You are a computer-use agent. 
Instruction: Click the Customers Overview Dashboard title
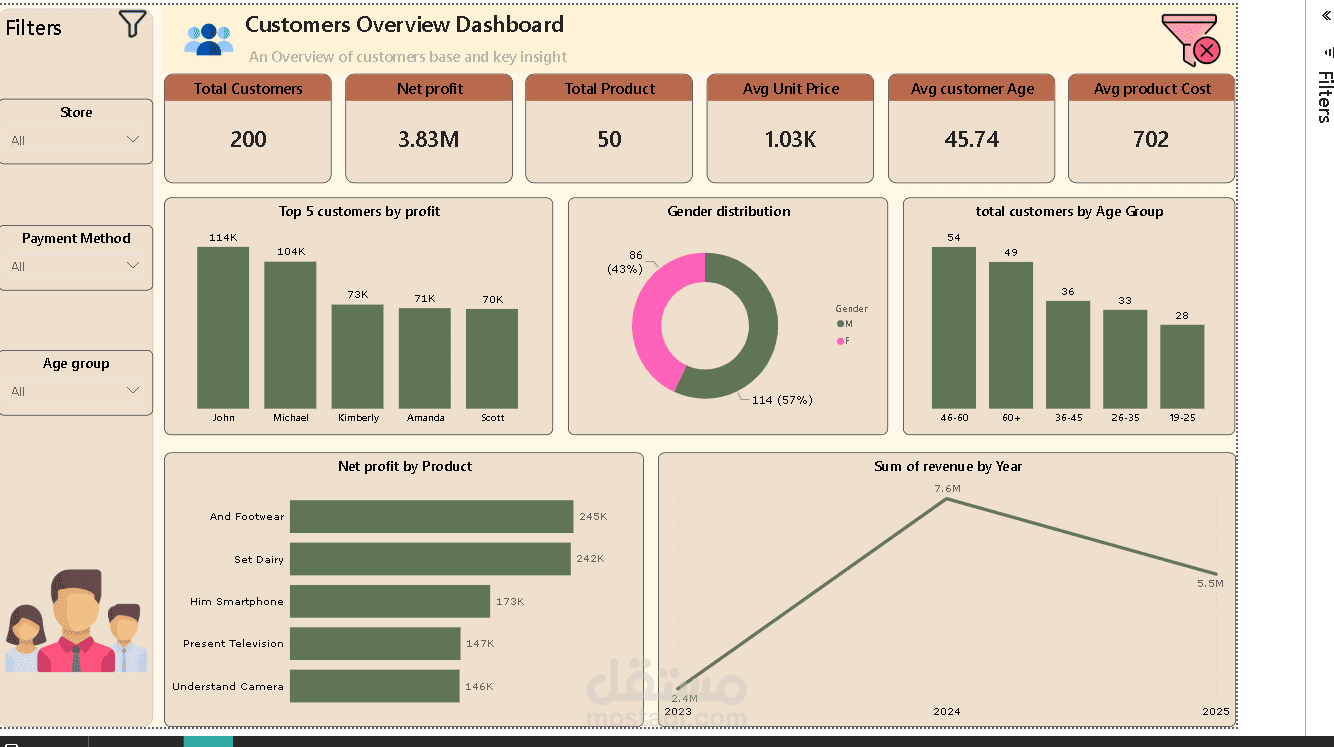pos(404,25)
